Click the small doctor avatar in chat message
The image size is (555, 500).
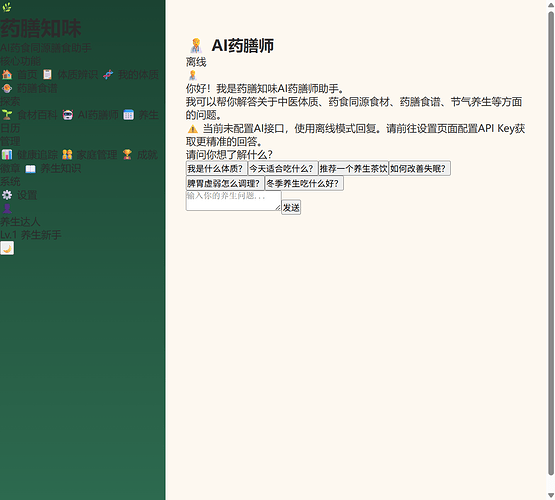pos(193,75)
